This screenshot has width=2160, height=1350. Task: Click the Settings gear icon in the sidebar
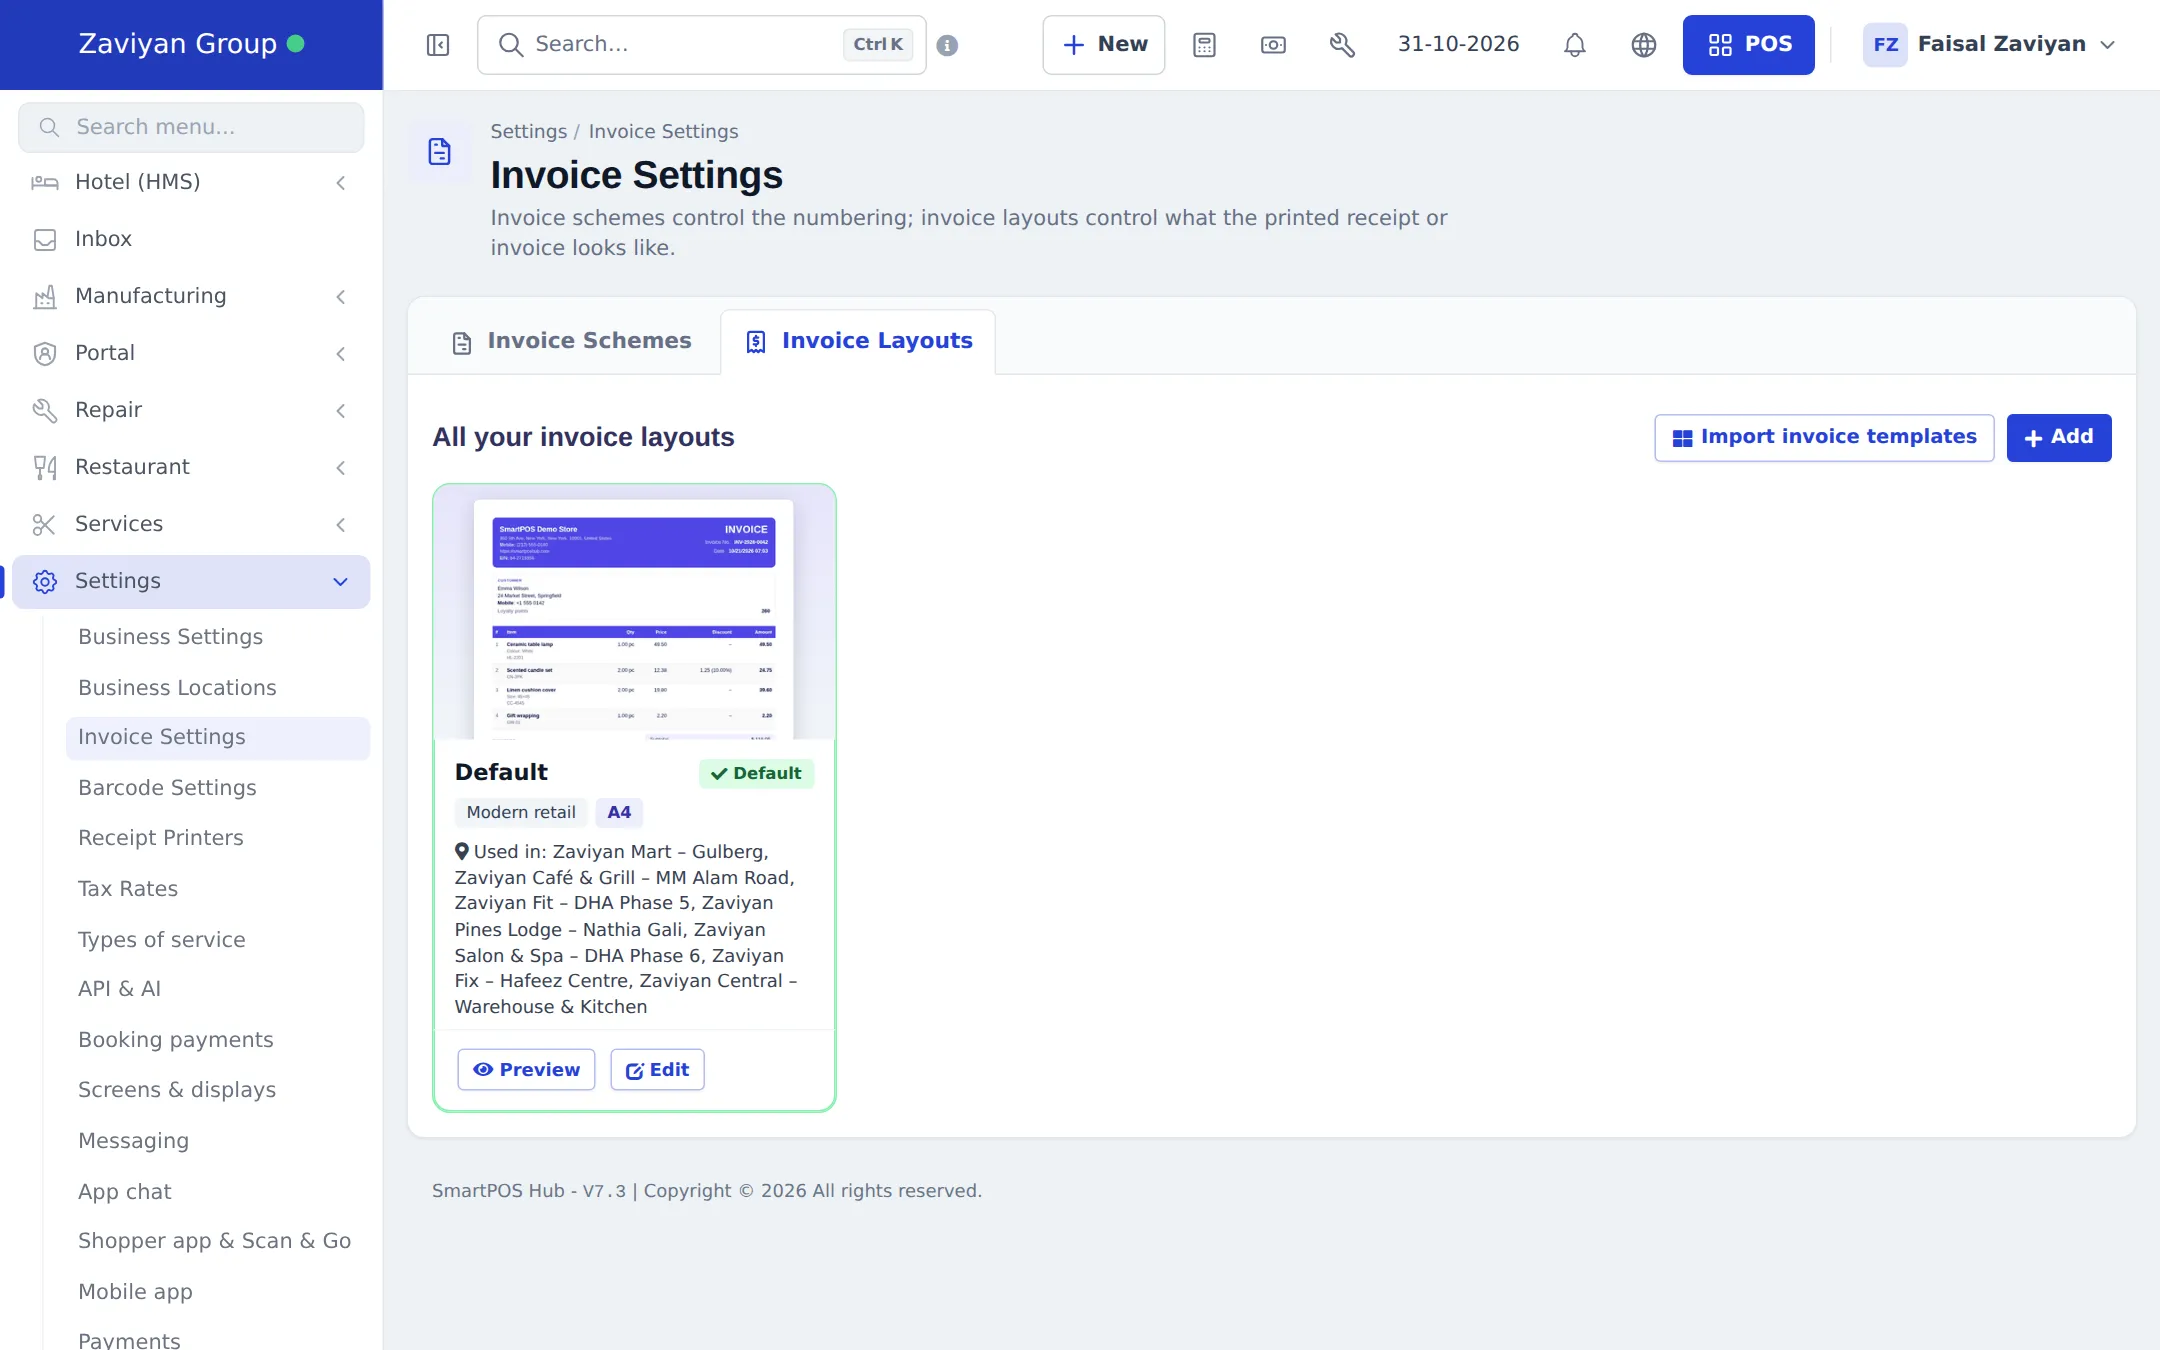tap(45, 581)
